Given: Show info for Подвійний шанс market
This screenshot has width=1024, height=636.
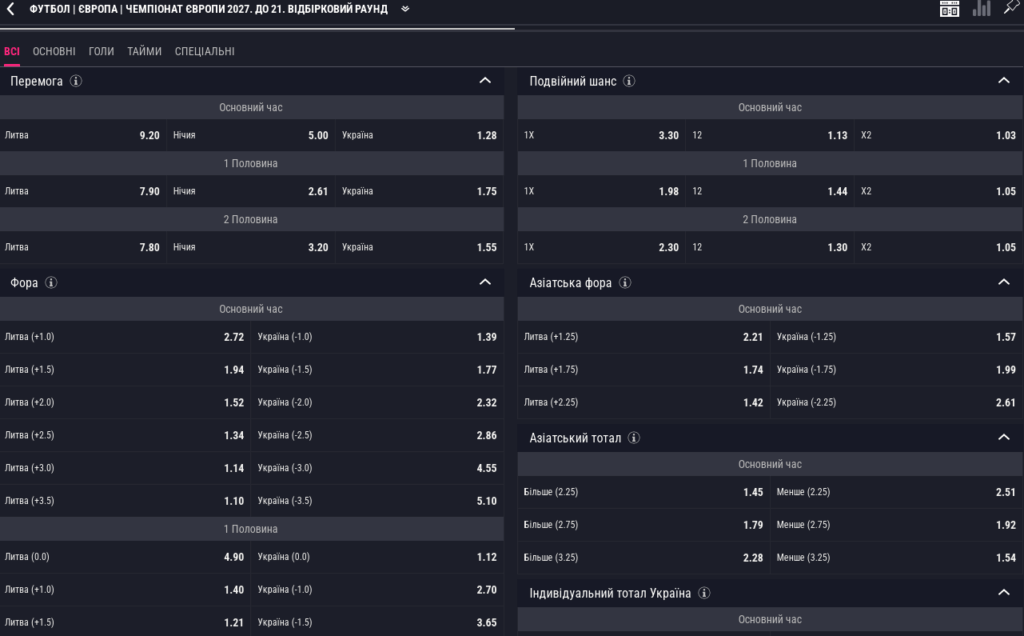Looking at the screenshot, I should click(x=630, y=81).
